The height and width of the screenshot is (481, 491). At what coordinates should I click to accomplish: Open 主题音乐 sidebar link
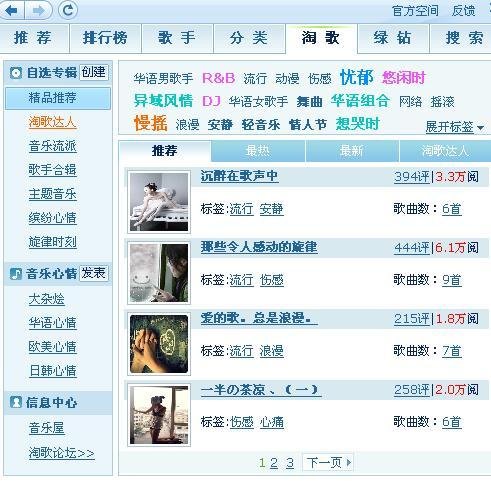tap(52, 194)
